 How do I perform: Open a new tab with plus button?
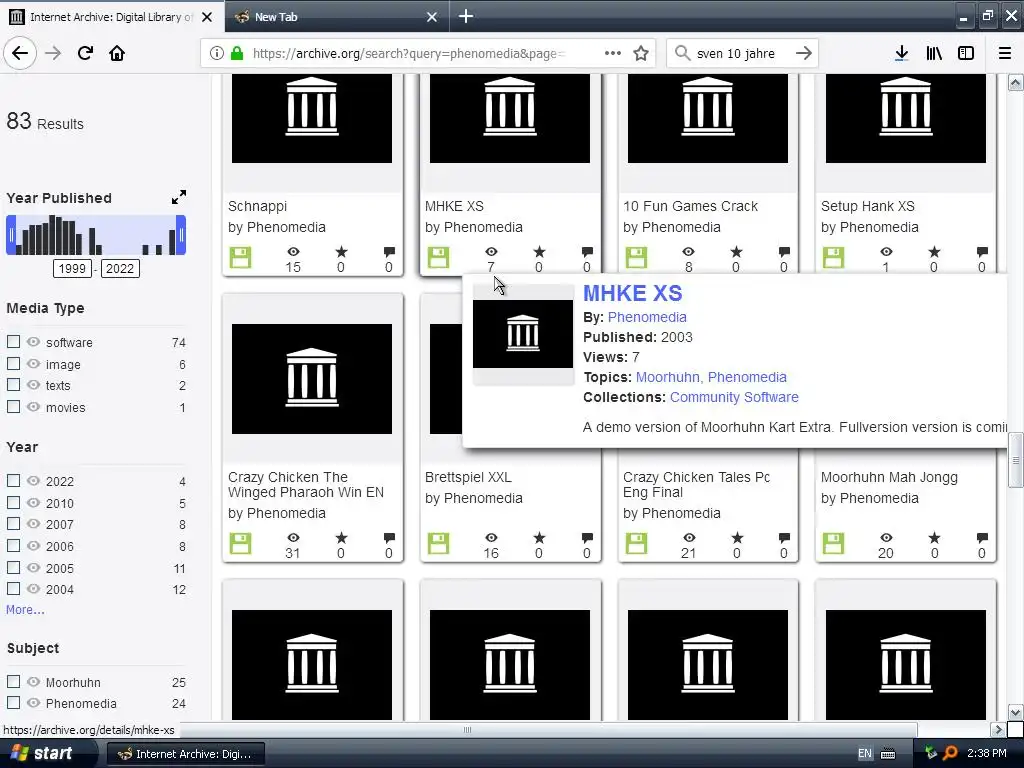click(466, 16)
